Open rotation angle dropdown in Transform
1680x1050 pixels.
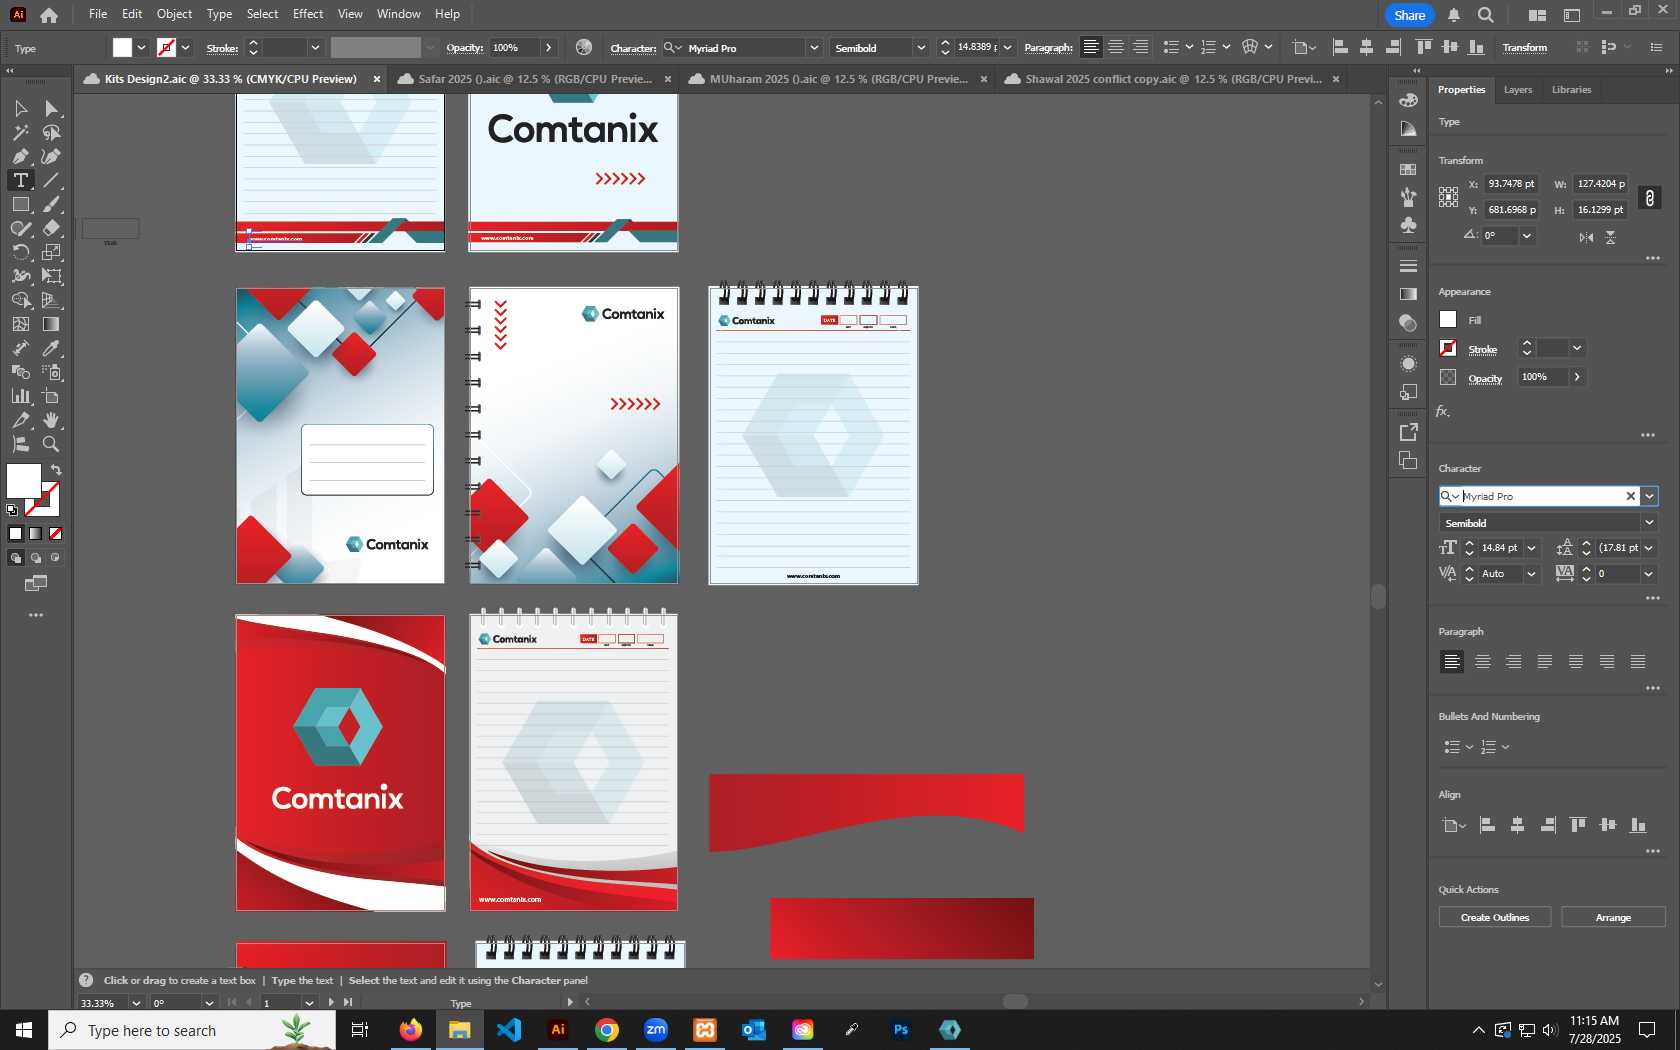(x=1527, y=236)
